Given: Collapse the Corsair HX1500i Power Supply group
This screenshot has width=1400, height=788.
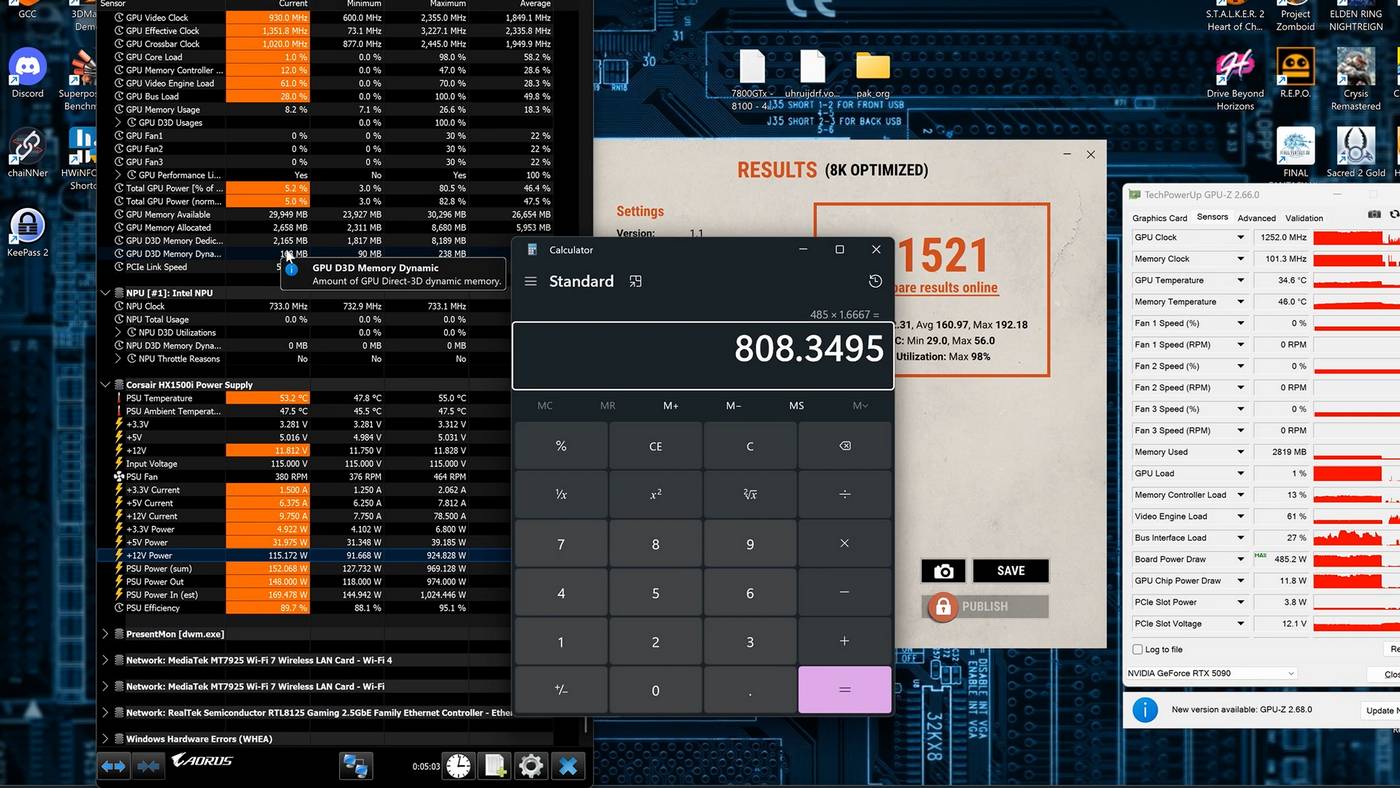Looking at the screenshot, I should [106, 385].
